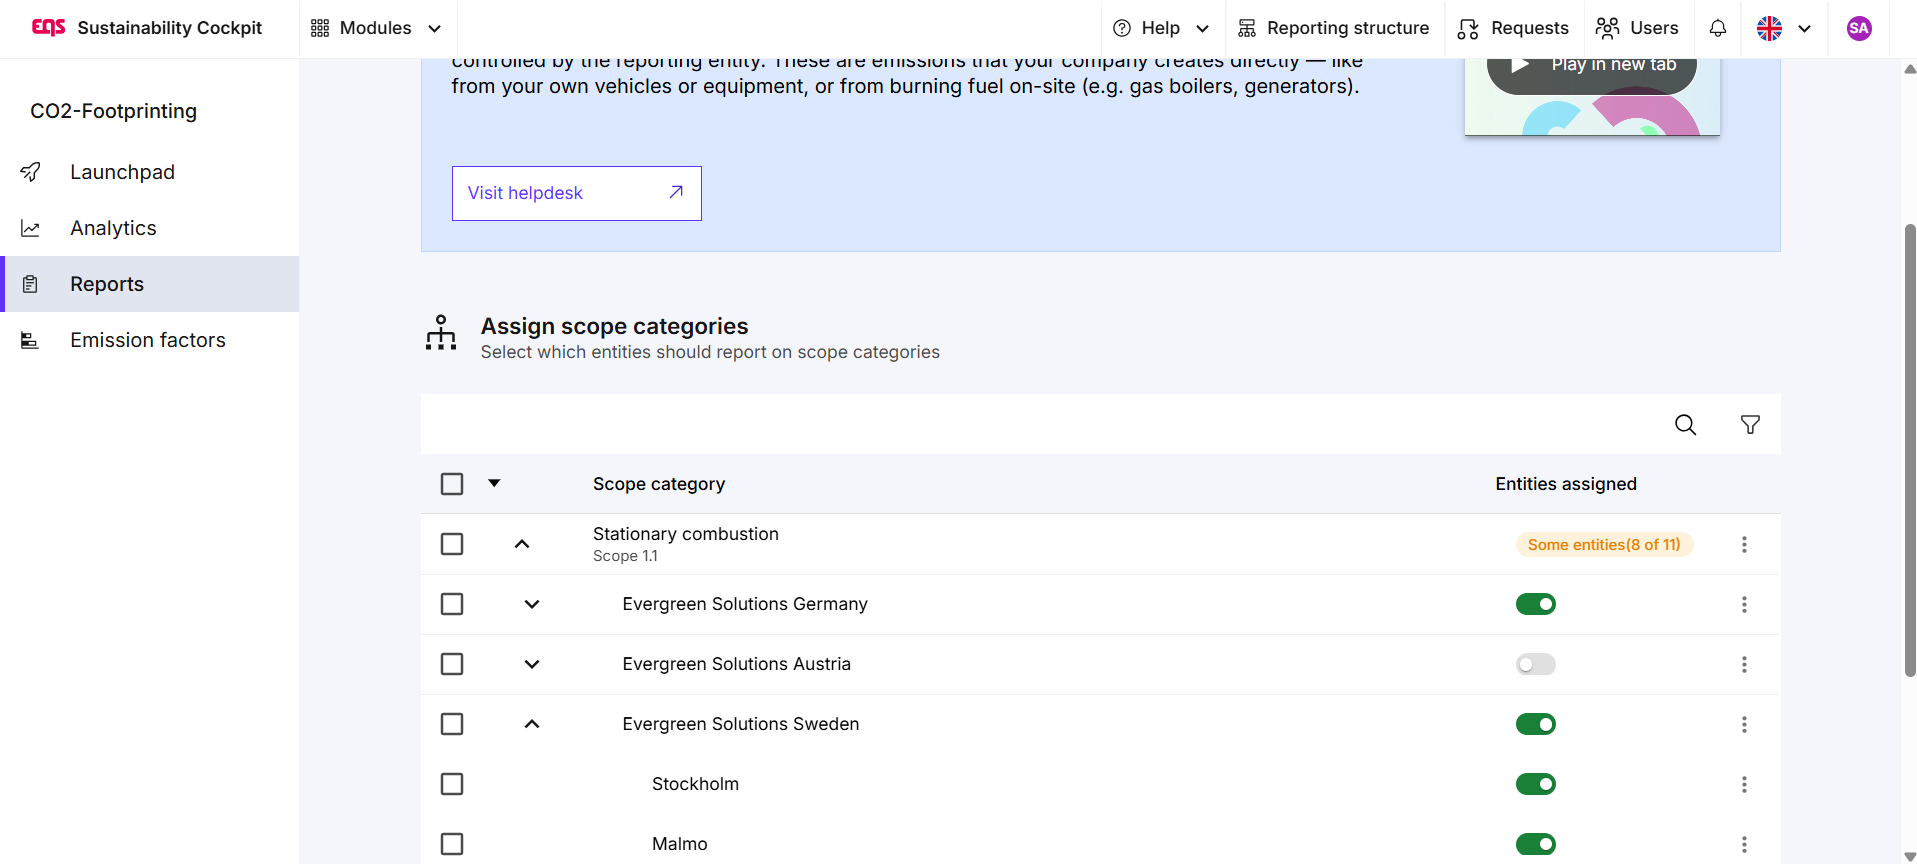
Task: Click the EQS Sustainability Cockpit logo
Action: [146, 28]
